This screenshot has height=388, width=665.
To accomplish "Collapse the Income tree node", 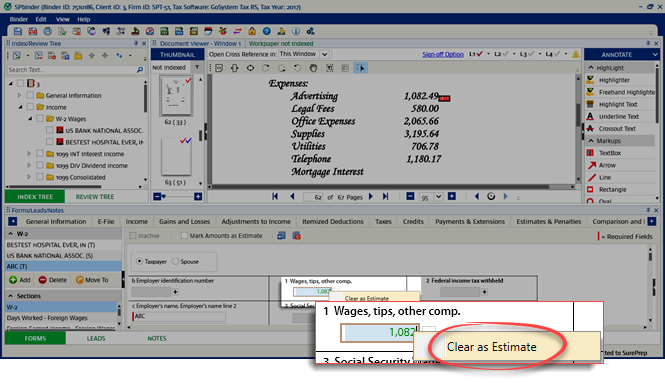I will click(20, 107).
